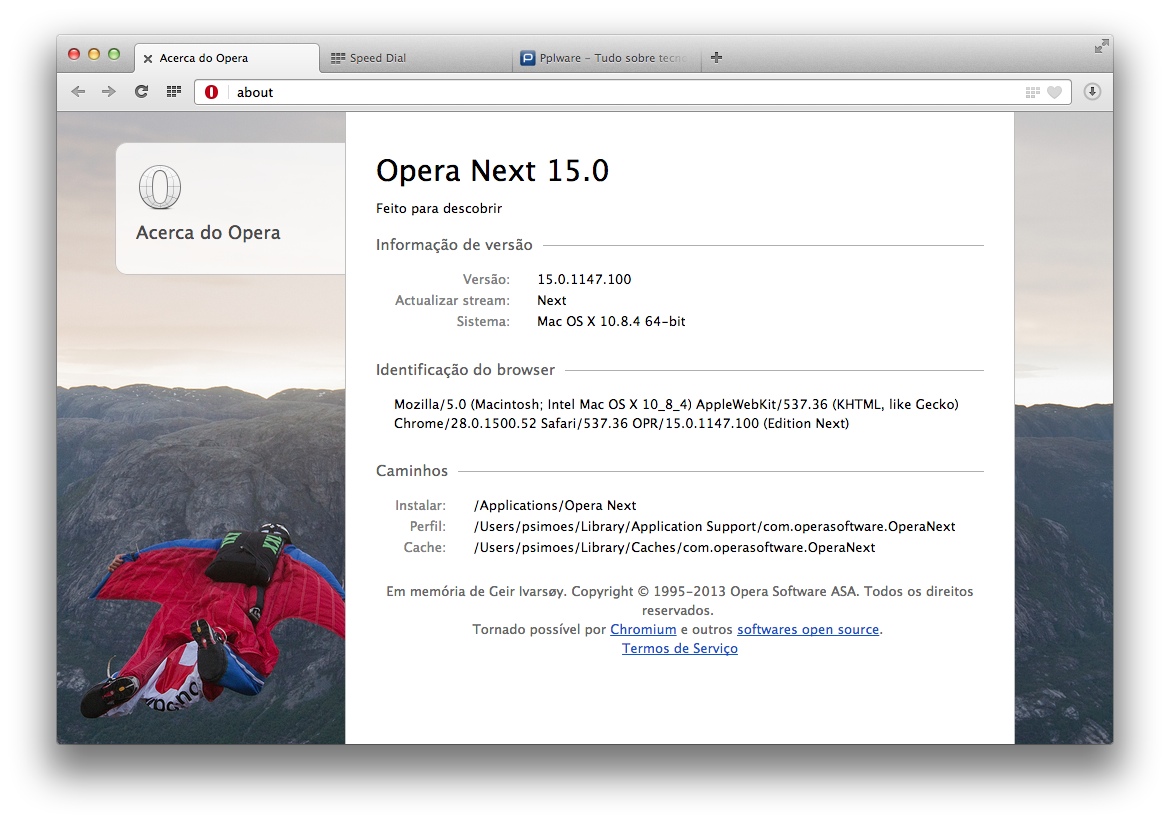This screenshot has height=823, width=1170.
Task: Minimize the window with the yellow button
Action: coord(94,54)
